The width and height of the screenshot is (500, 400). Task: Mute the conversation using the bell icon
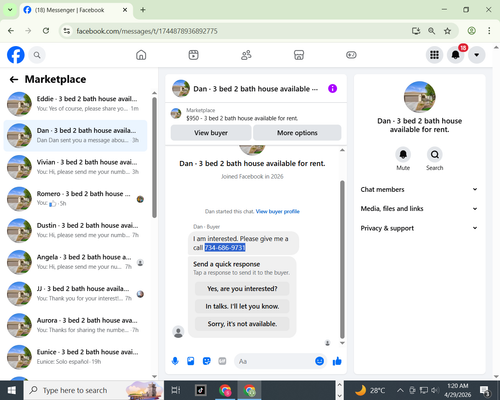coord(403,155)
